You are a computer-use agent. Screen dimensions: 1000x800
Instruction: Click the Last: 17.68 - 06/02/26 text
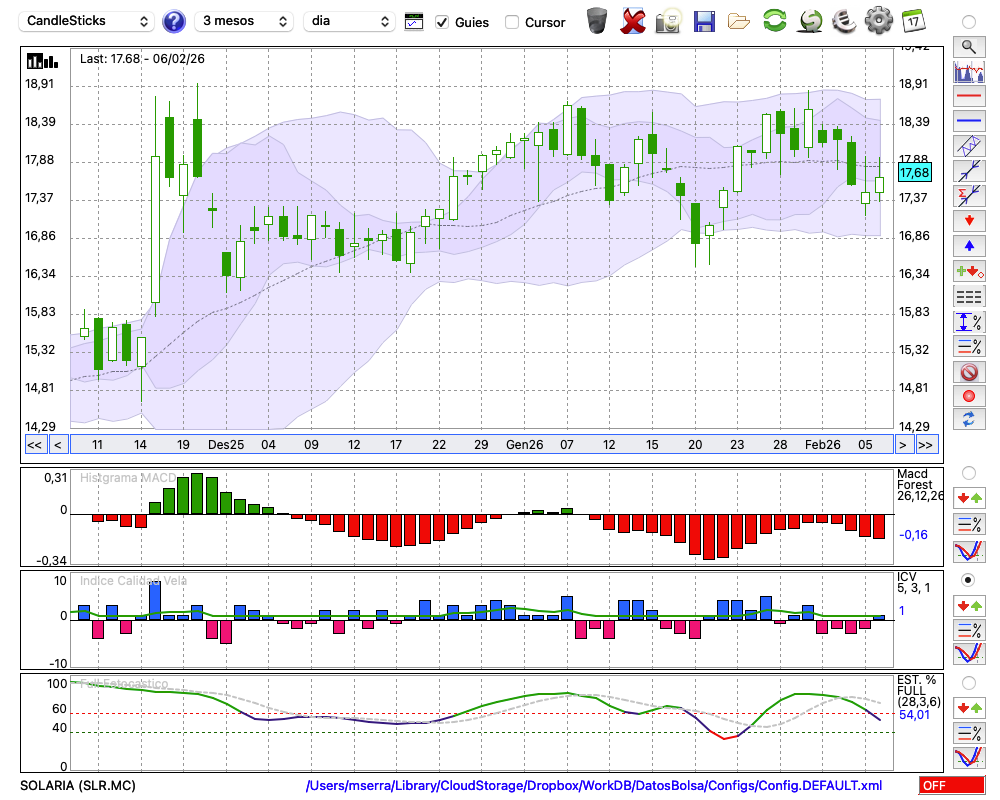142,59
